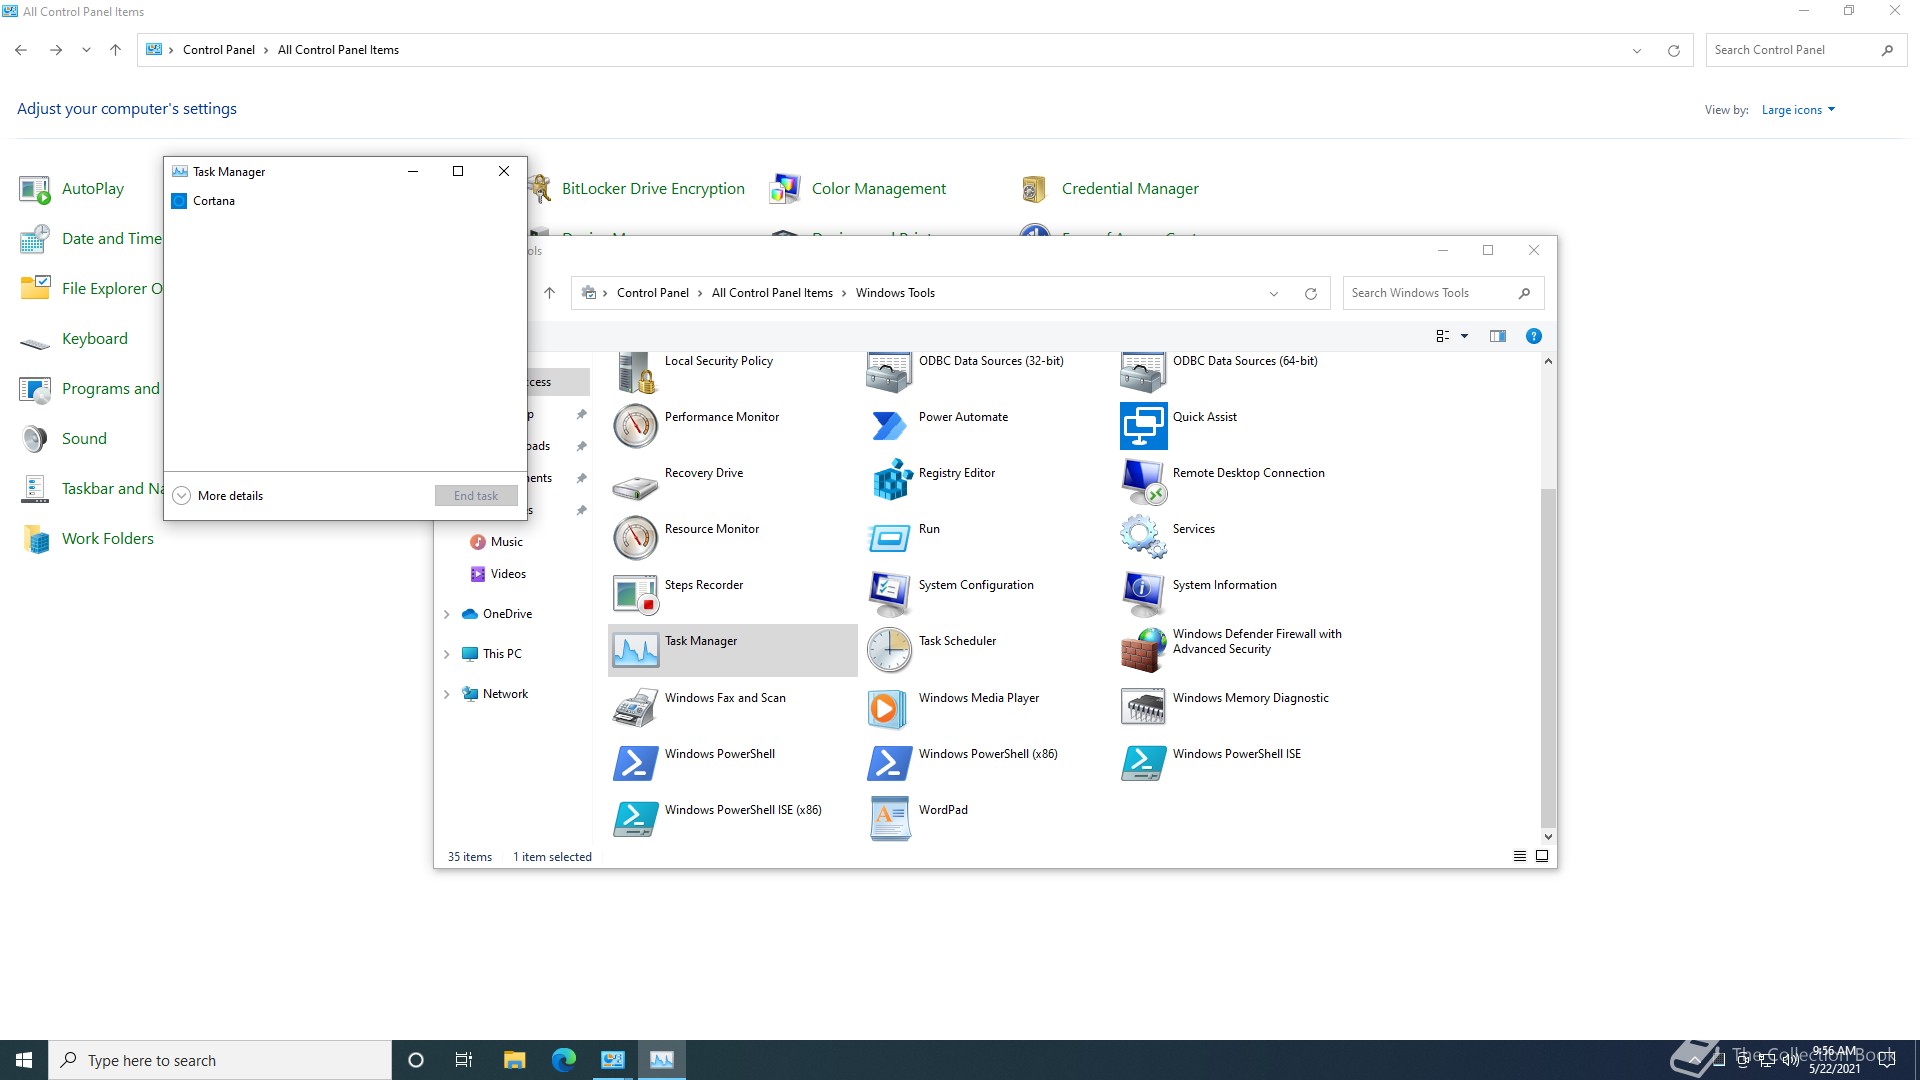Open Windows Memory Diagnostic icon
Viewport: 1920px width, 1080px height.
pyautogui.click(x=1143, y=708)
